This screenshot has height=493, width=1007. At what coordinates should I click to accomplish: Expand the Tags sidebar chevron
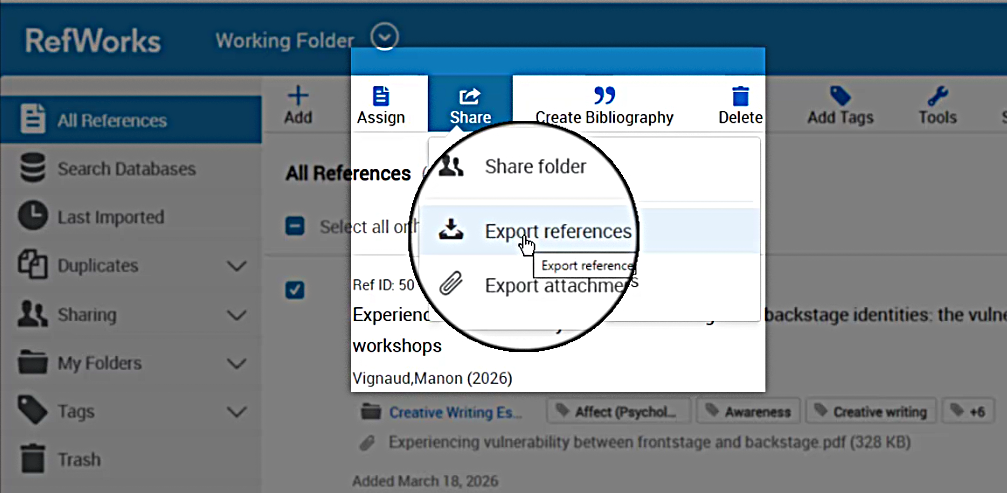tap(237, 411)
